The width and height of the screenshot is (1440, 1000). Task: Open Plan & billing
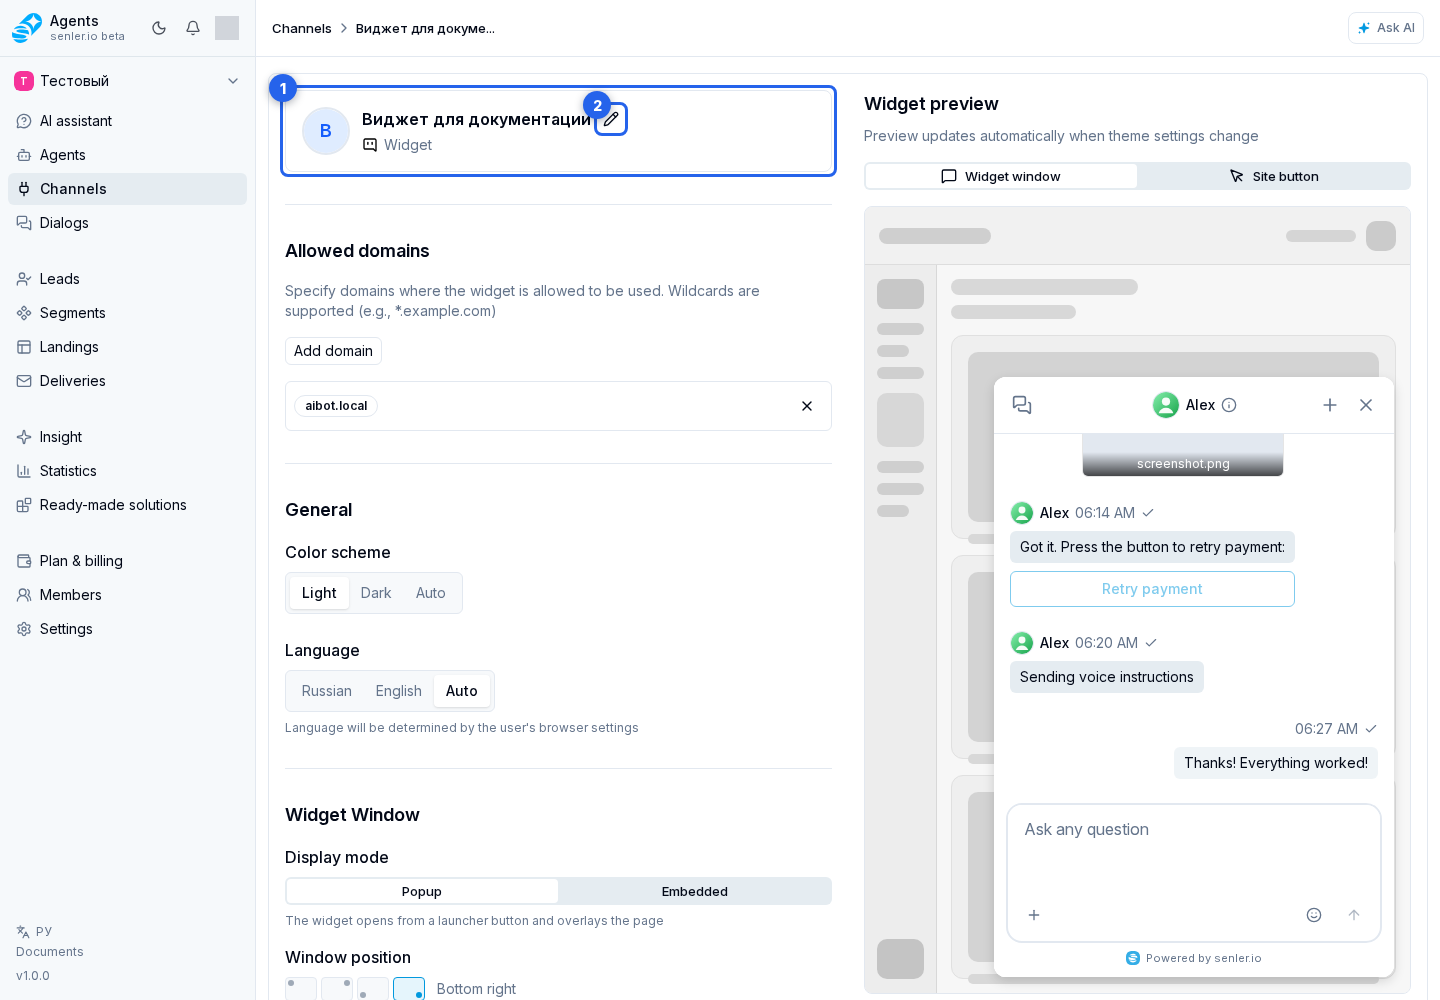[127, 561]
